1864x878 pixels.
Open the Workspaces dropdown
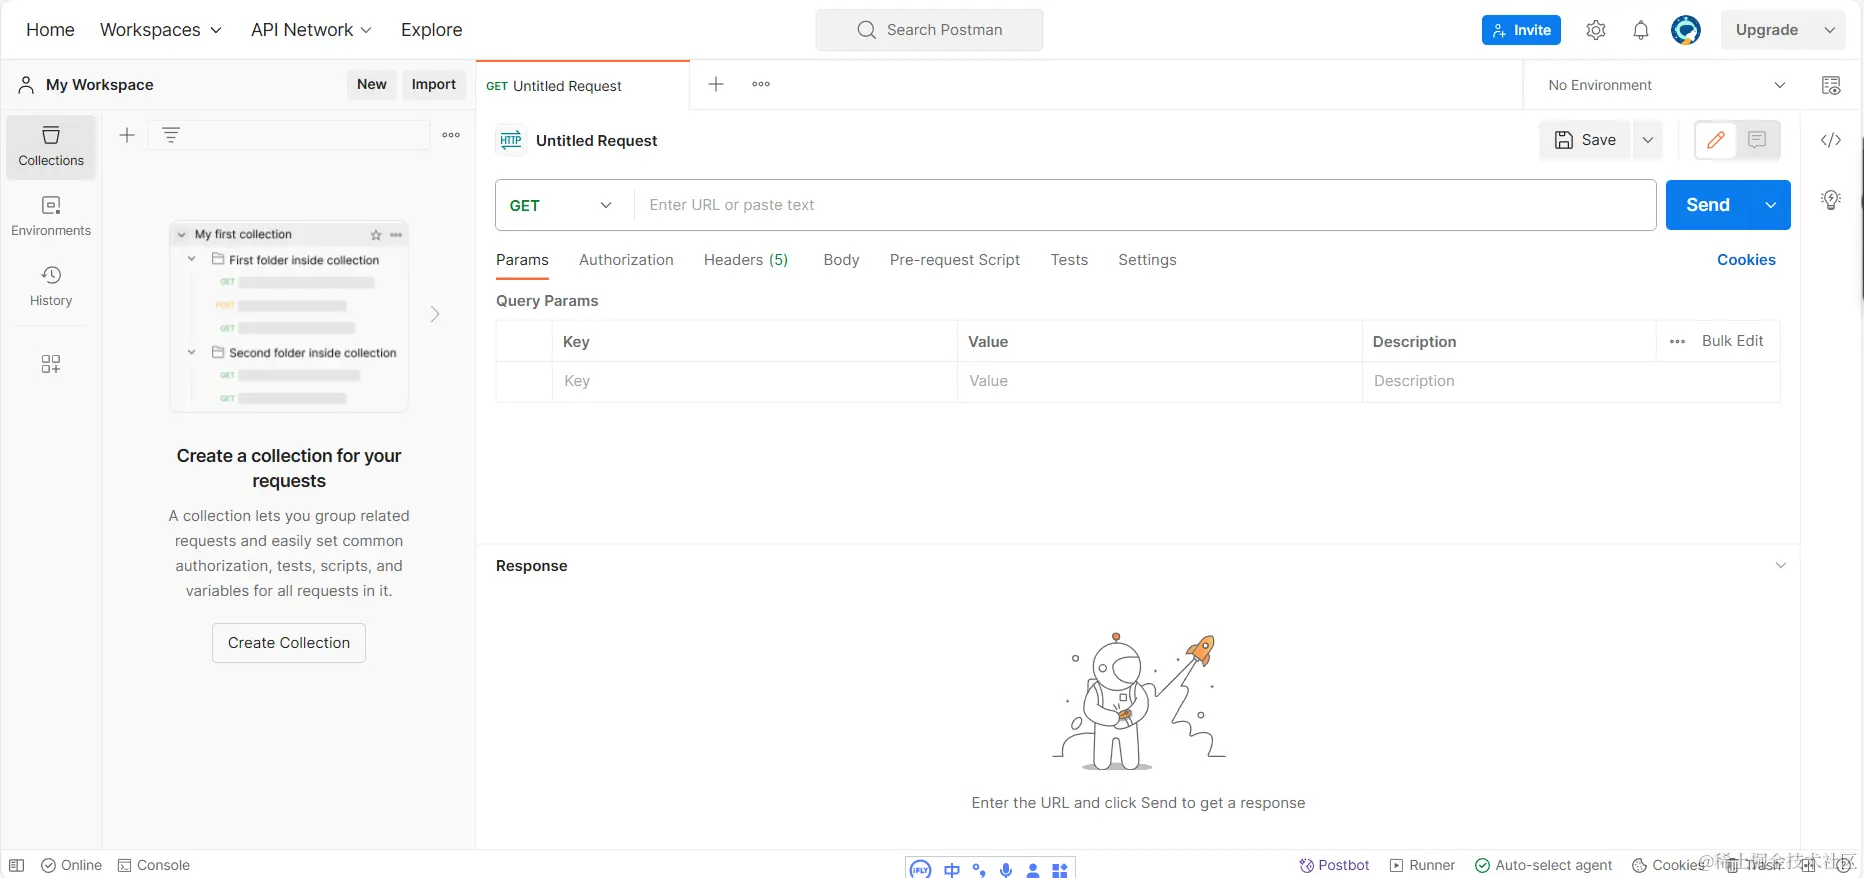(161, 30)
